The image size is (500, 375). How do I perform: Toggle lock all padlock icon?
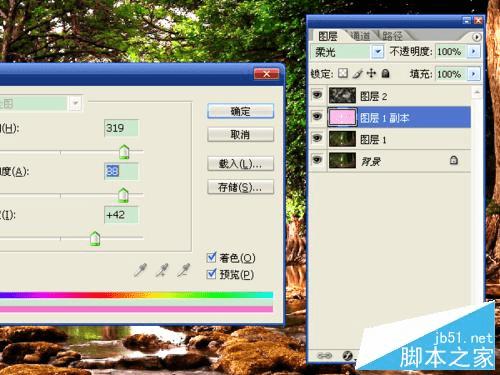click(x=386, y=73)
